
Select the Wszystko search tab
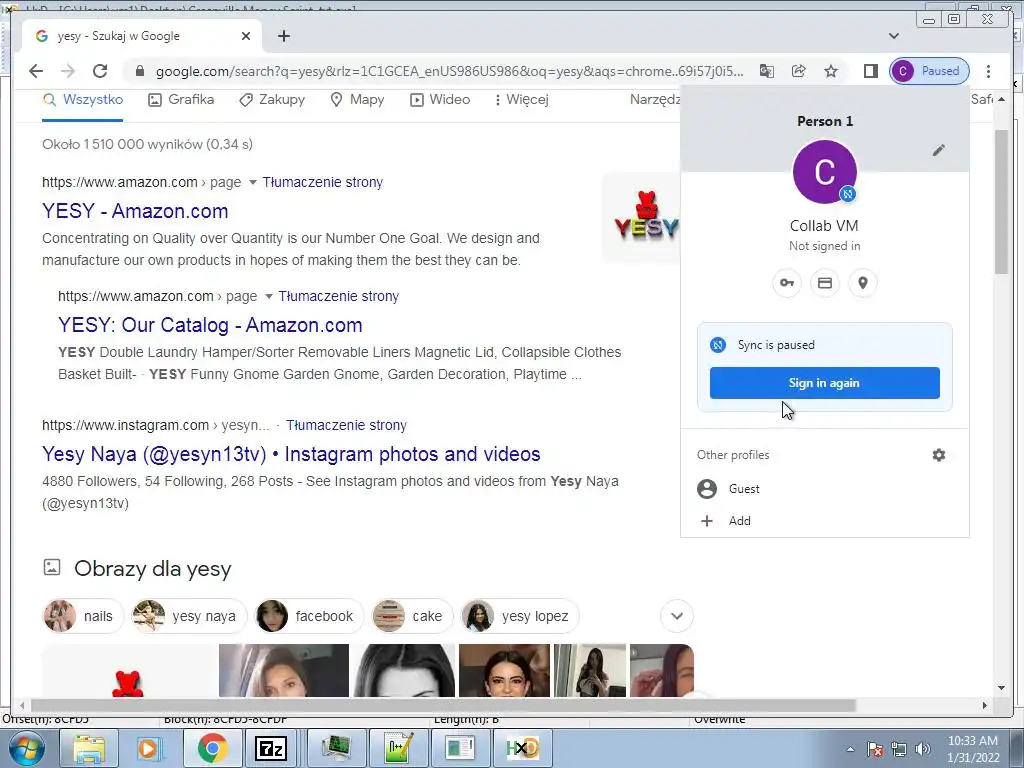click(x=82, y=100)
